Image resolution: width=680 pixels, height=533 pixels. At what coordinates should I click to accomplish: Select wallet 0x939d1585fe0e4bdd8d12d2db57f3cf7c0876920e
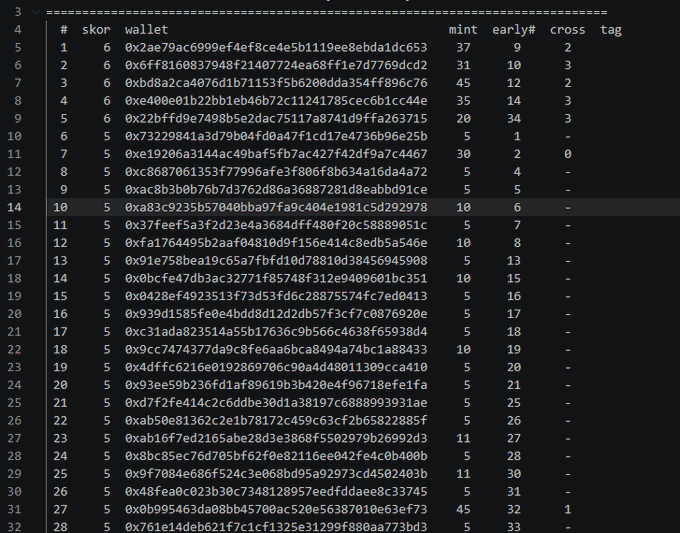click(x=276, y=314)
